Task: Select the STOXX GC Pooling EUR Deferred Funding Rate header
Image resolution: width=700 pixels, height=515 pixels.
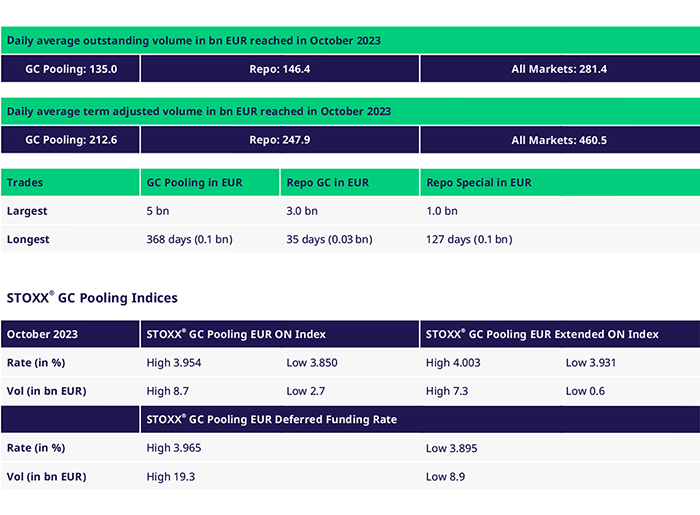Action: pyautogui.click(x=272, y=420)
